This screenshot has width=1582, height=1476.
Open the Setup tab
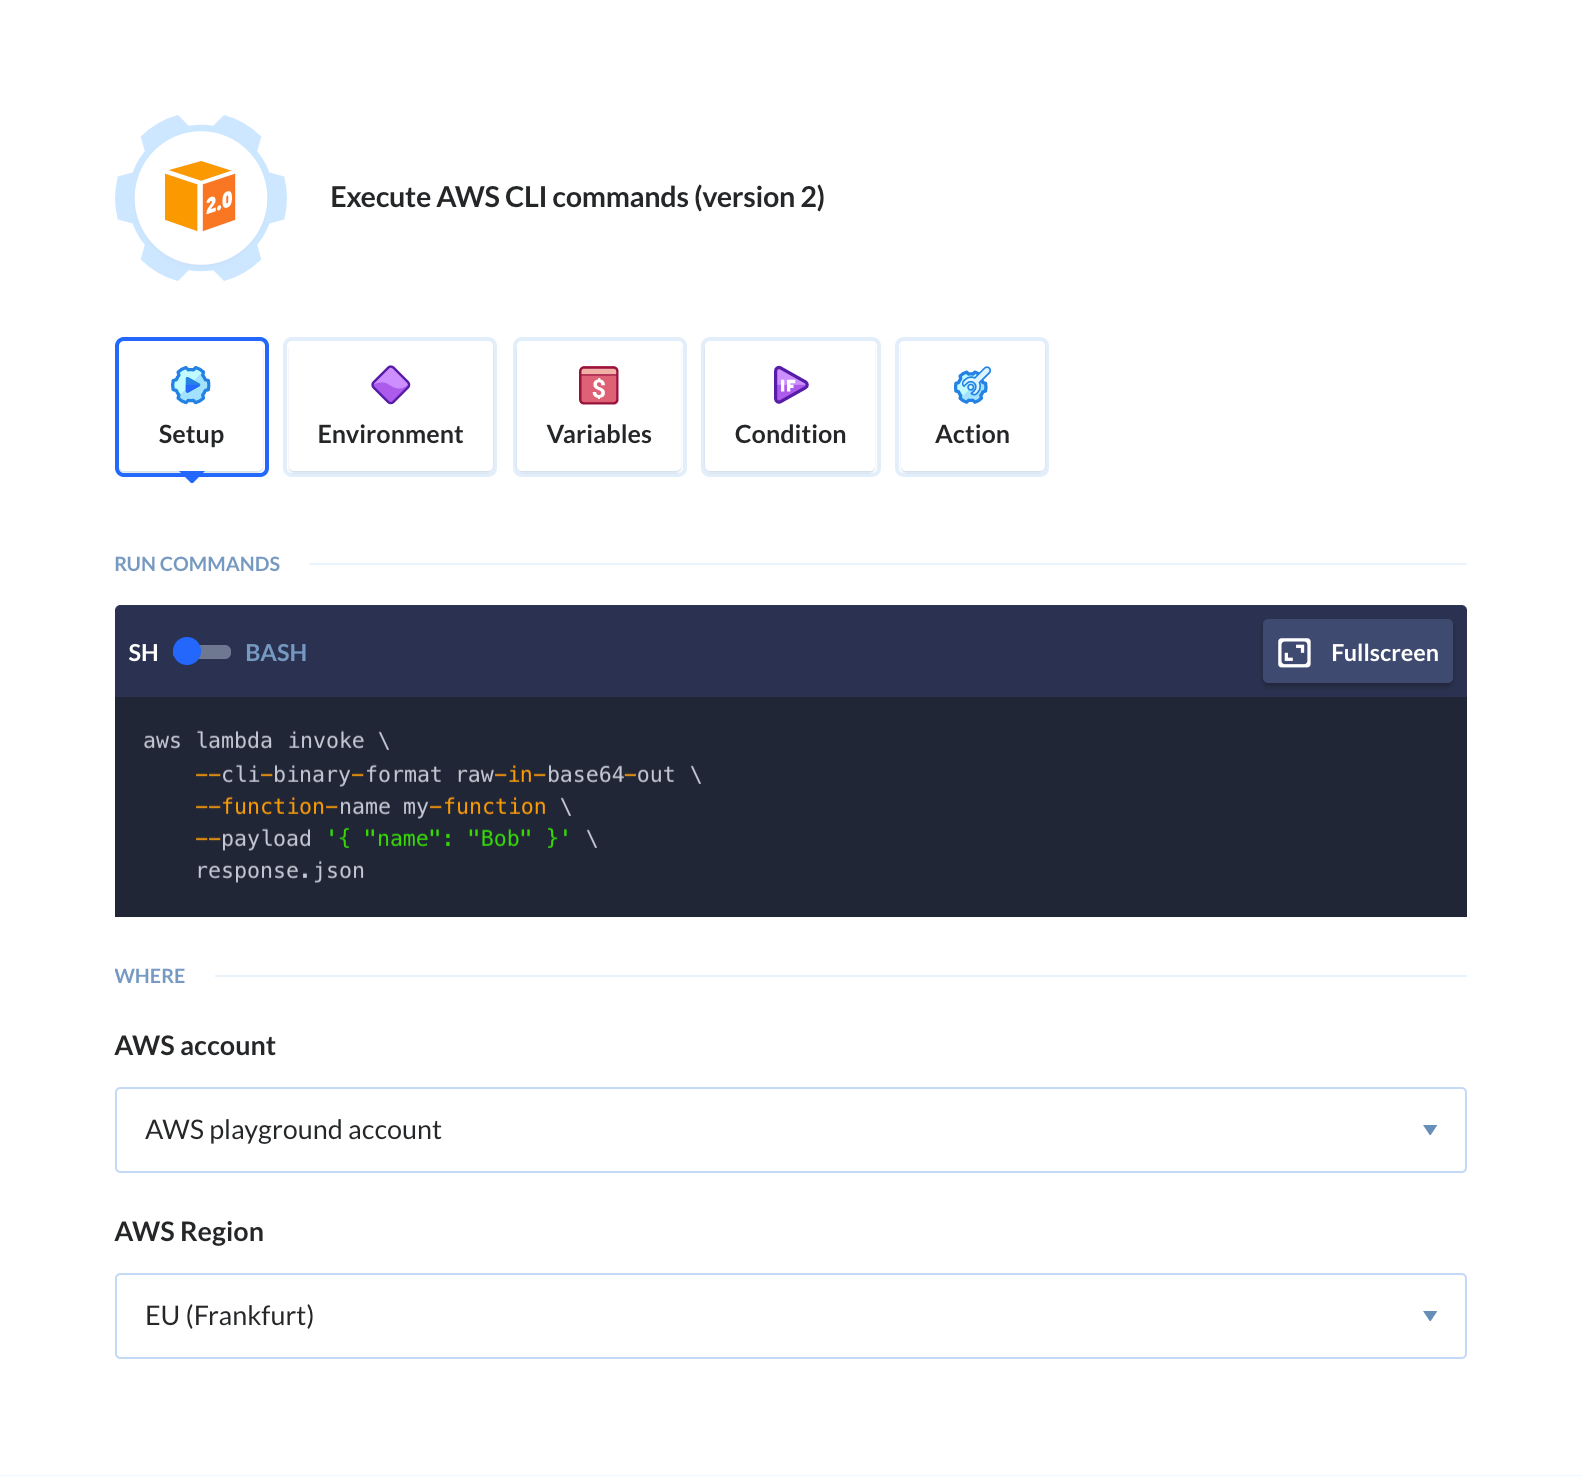[192, 407]
